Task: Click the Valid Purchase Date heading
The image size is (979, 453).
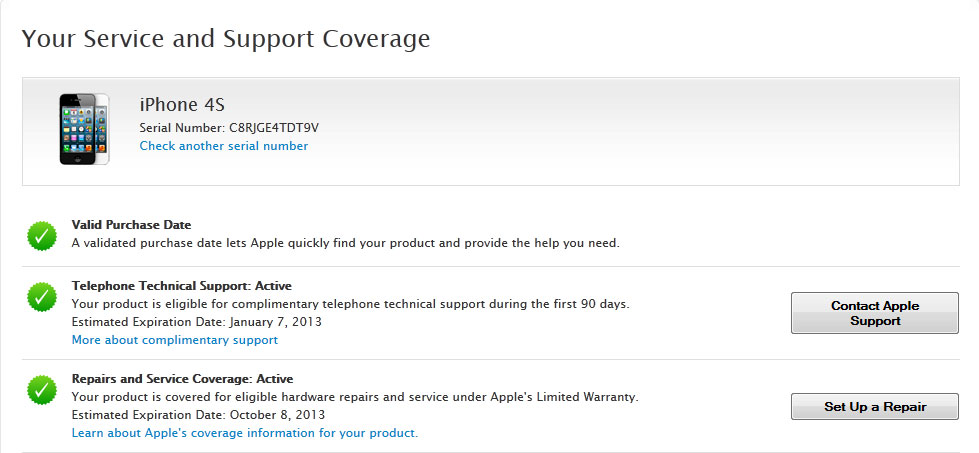Action: click(131, 225)
